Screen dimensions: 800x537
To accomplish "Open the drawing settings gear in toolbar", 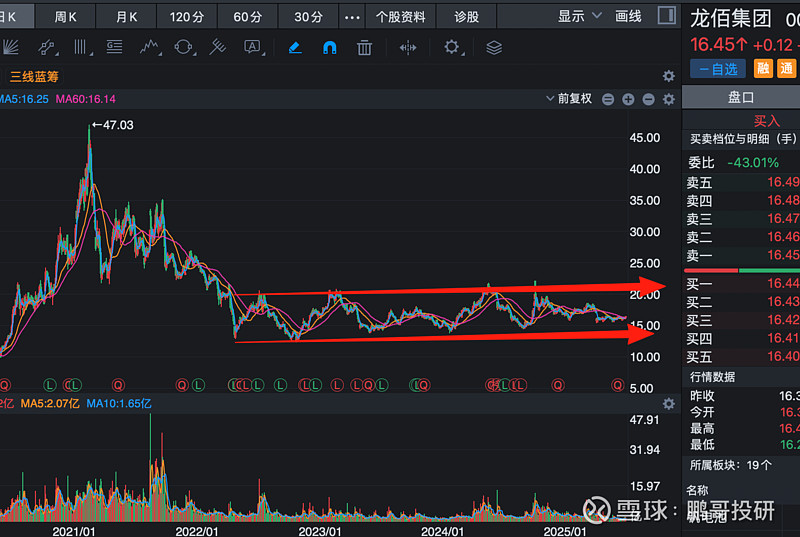I will [452, 47].
